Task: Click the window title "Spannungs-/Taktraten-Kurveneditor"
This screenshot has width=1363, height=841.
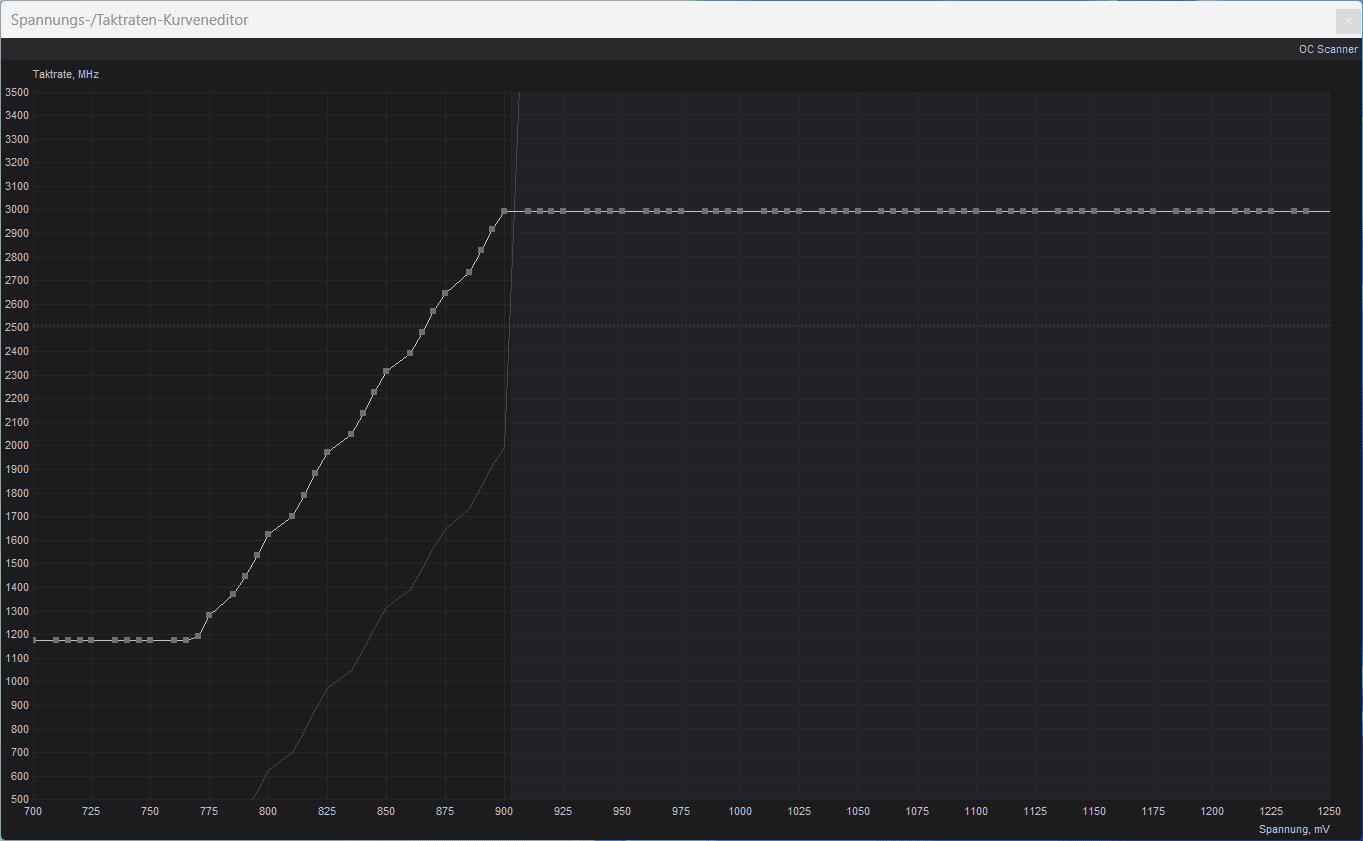Action: [130, 20]
